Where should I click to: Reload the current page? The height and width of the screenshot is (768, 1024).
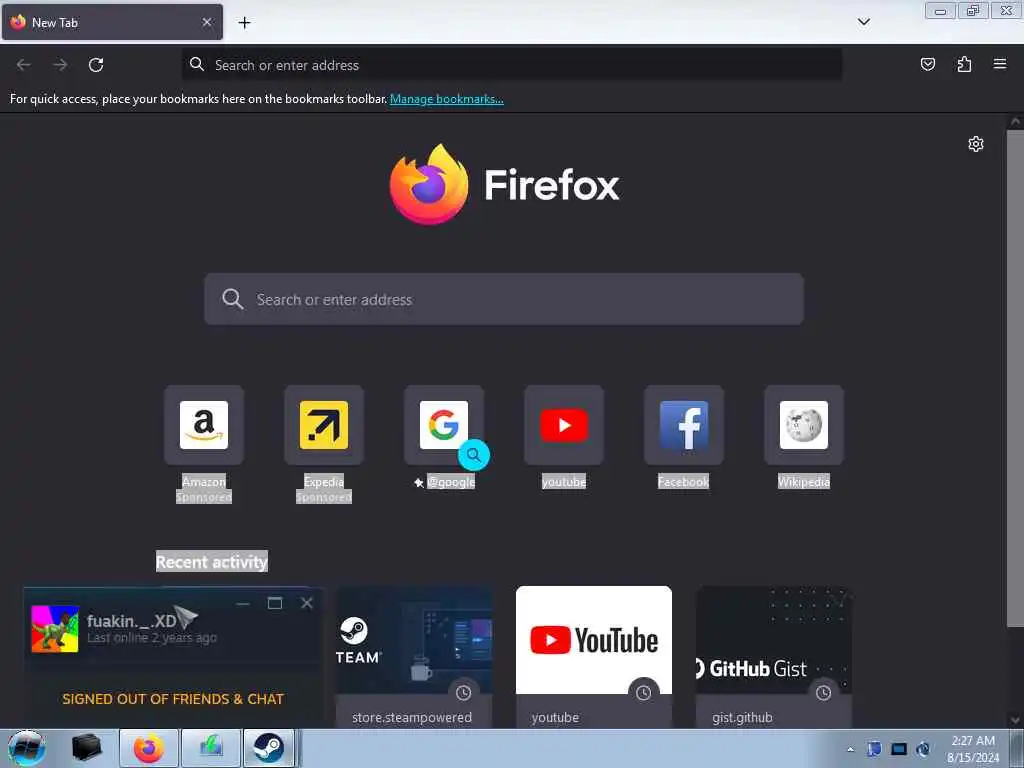(x=96, y=65)
